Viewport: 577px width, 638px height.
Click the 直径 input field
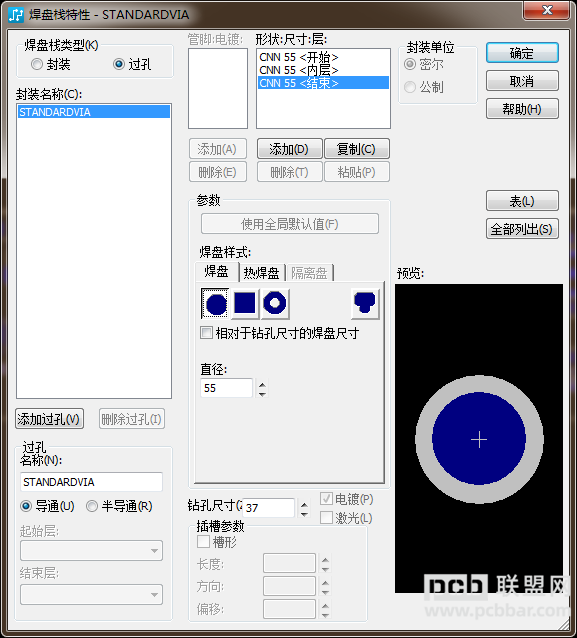pos(226,388)
